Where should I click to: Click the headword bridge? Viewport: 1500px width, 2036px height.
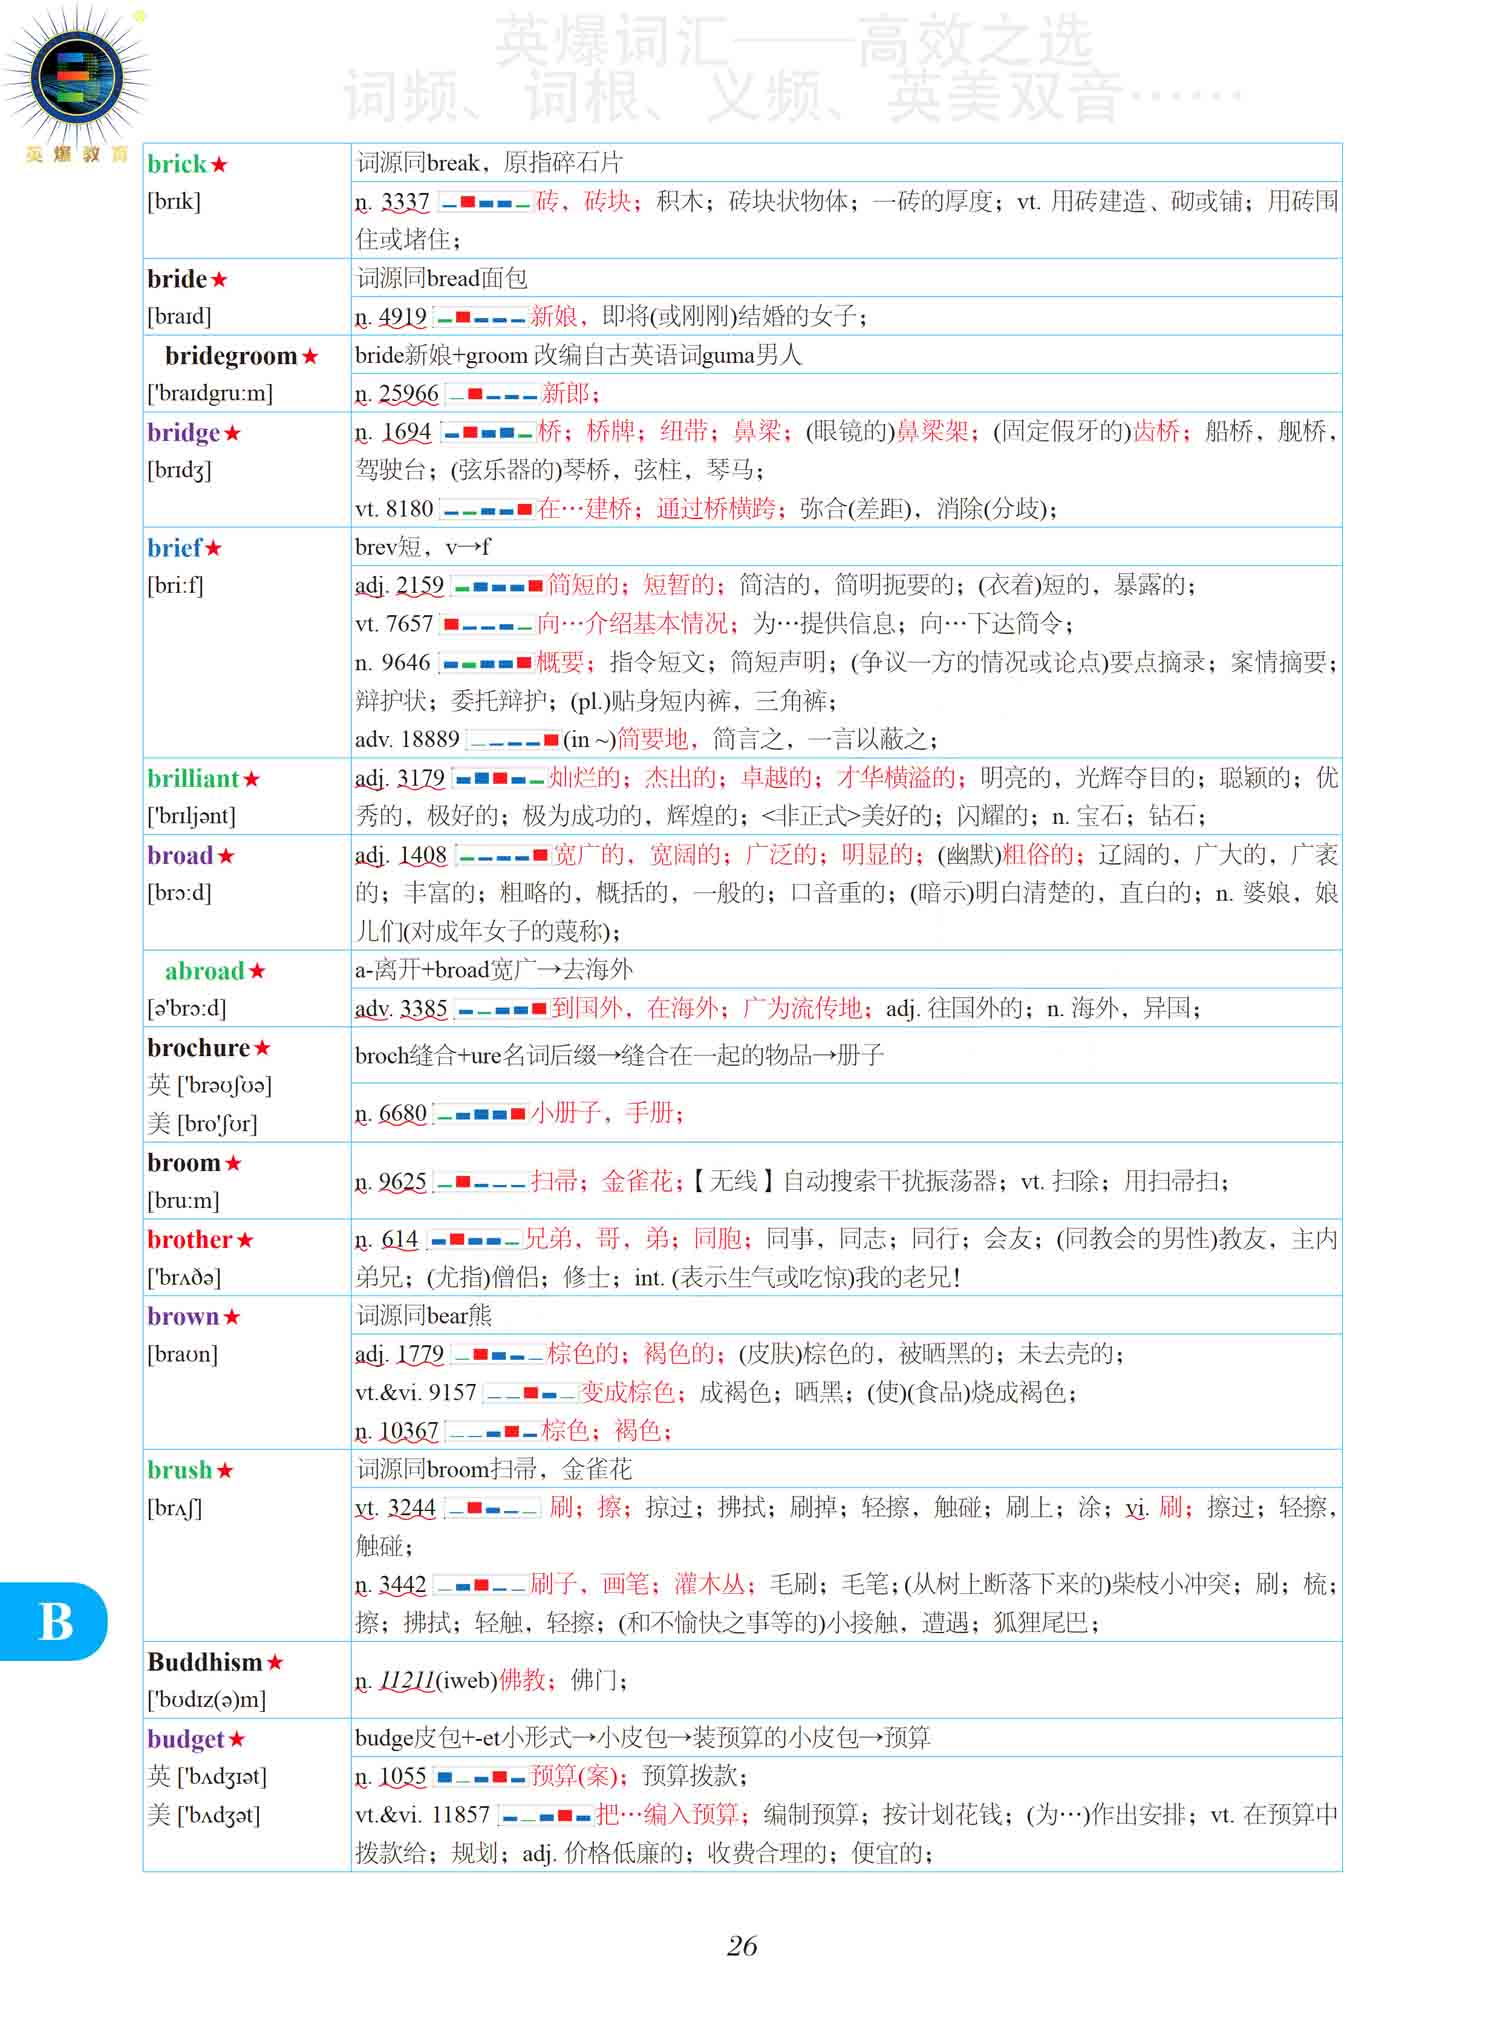tap(183, 433)
